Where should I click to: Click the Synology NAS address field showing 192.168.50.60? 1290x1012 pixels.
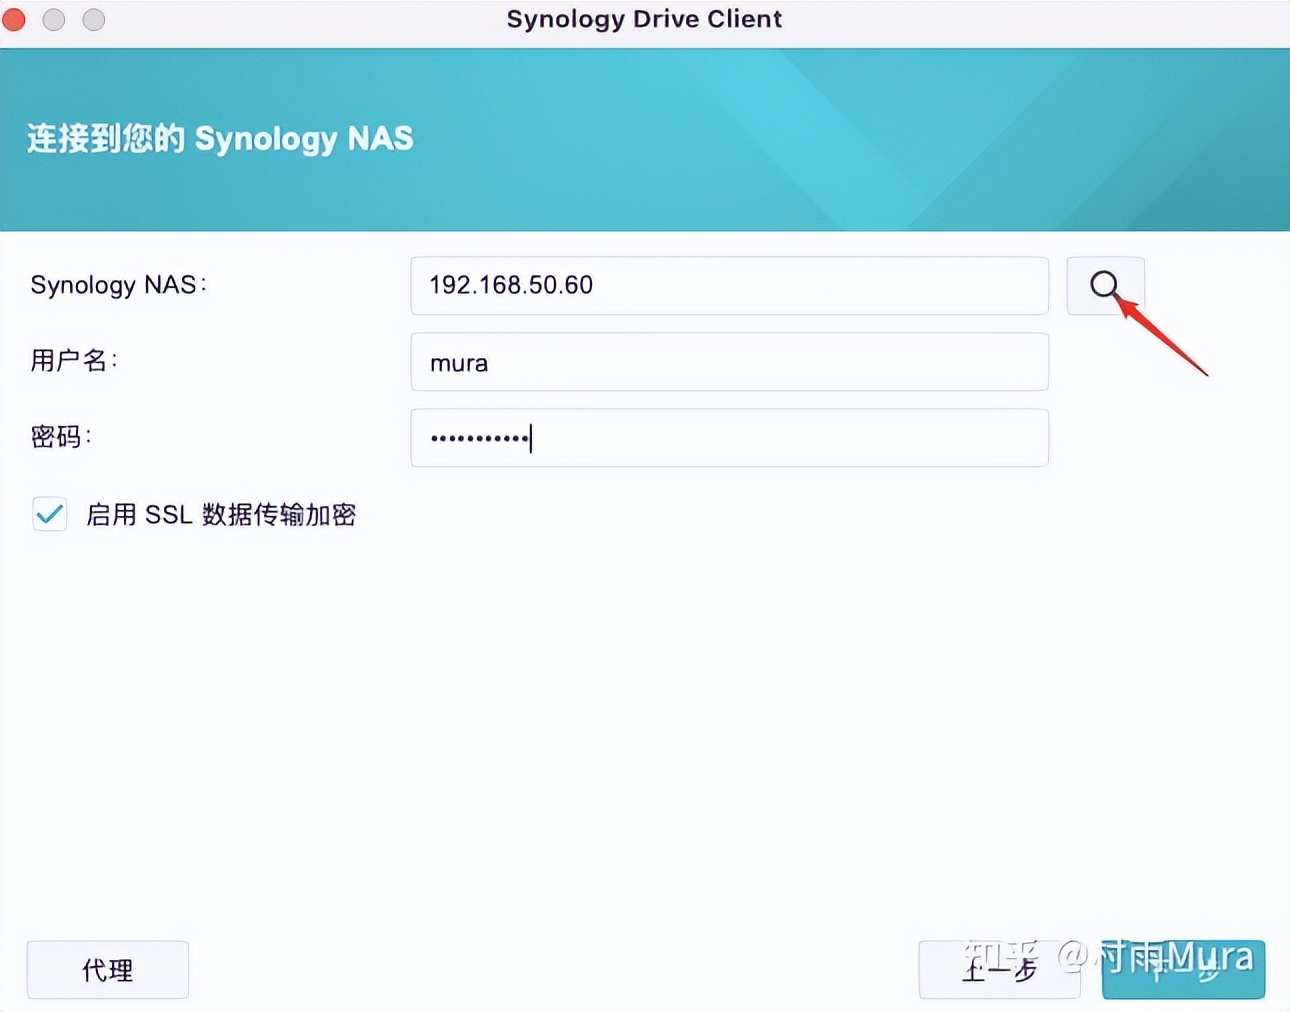click(729, 285)
